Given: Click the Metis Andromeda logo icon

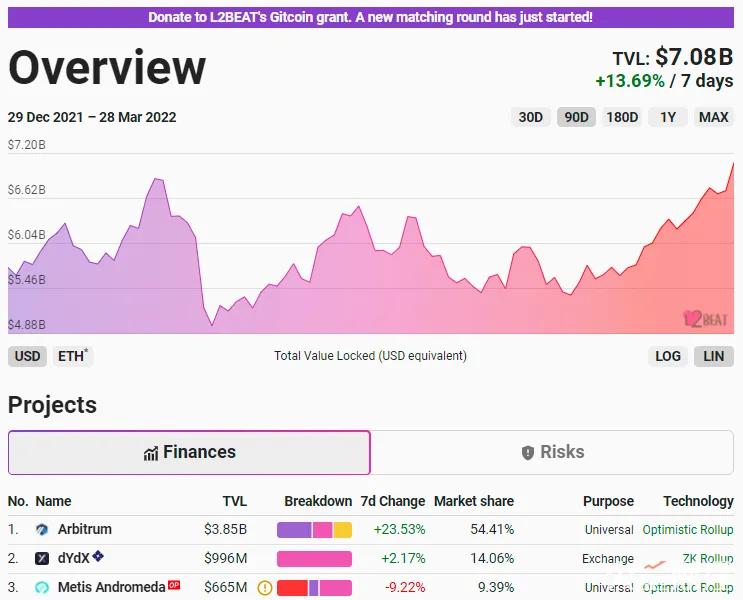Looking at the screenshot, I should [42, 588].
